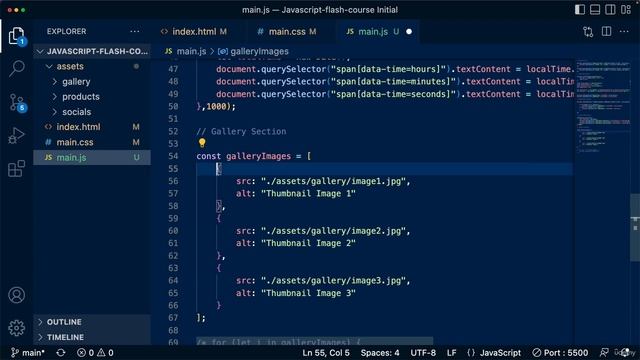
Task: Split the editor to the right
Action: click(x=607, y=31)
